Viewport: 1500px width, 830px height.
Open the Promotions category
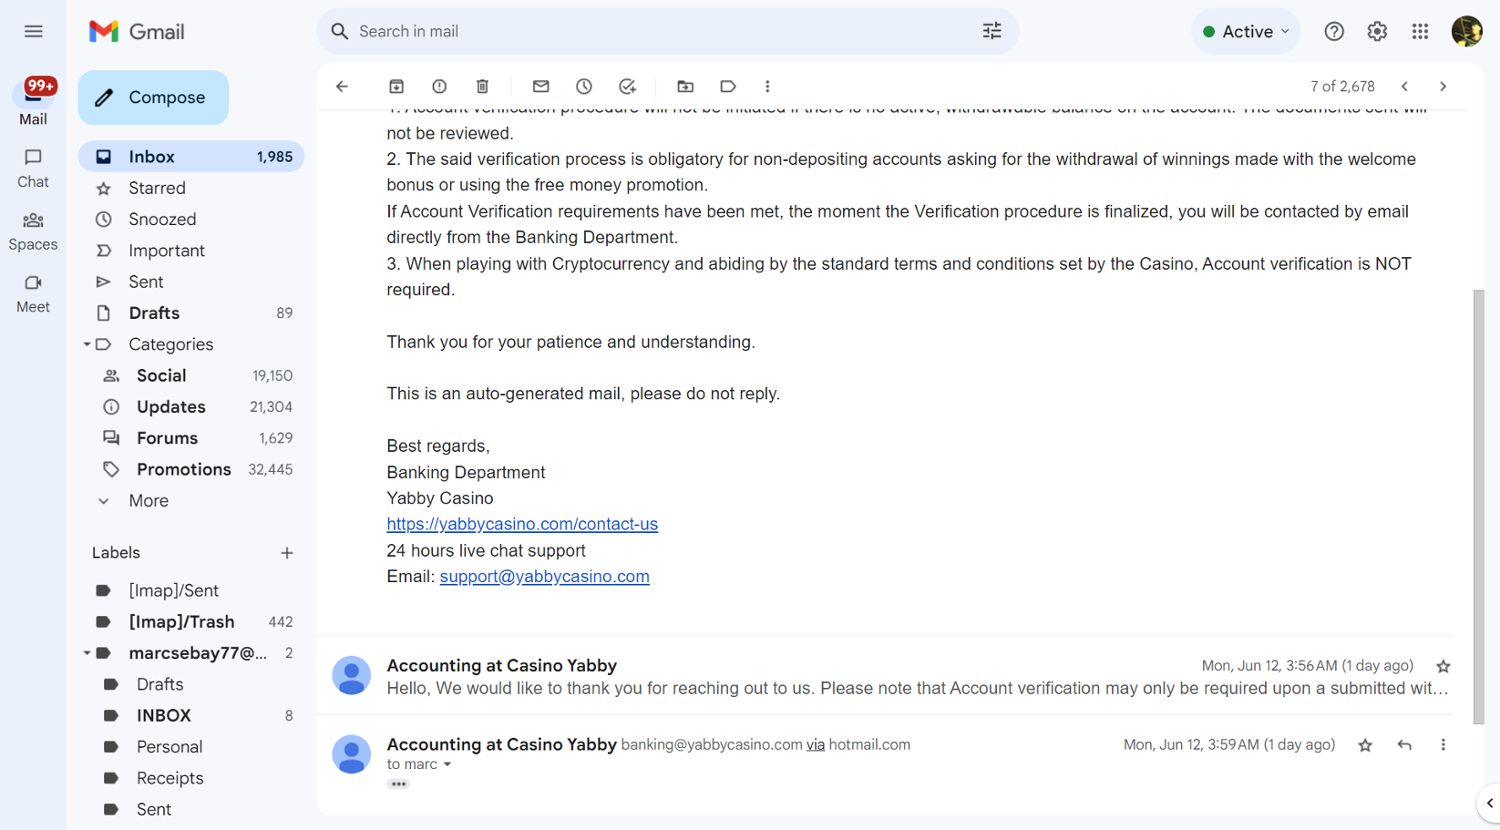tap(183, 469)
